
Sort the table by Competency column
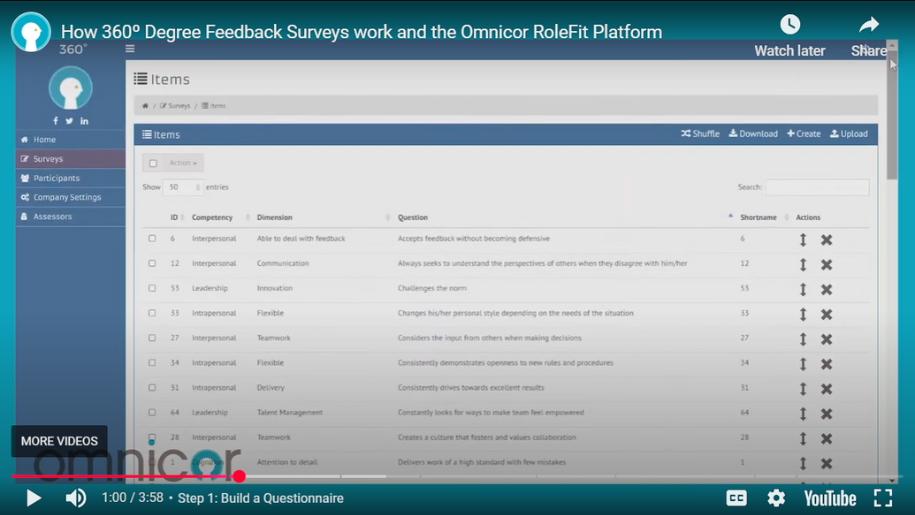[x=213, y=217]
